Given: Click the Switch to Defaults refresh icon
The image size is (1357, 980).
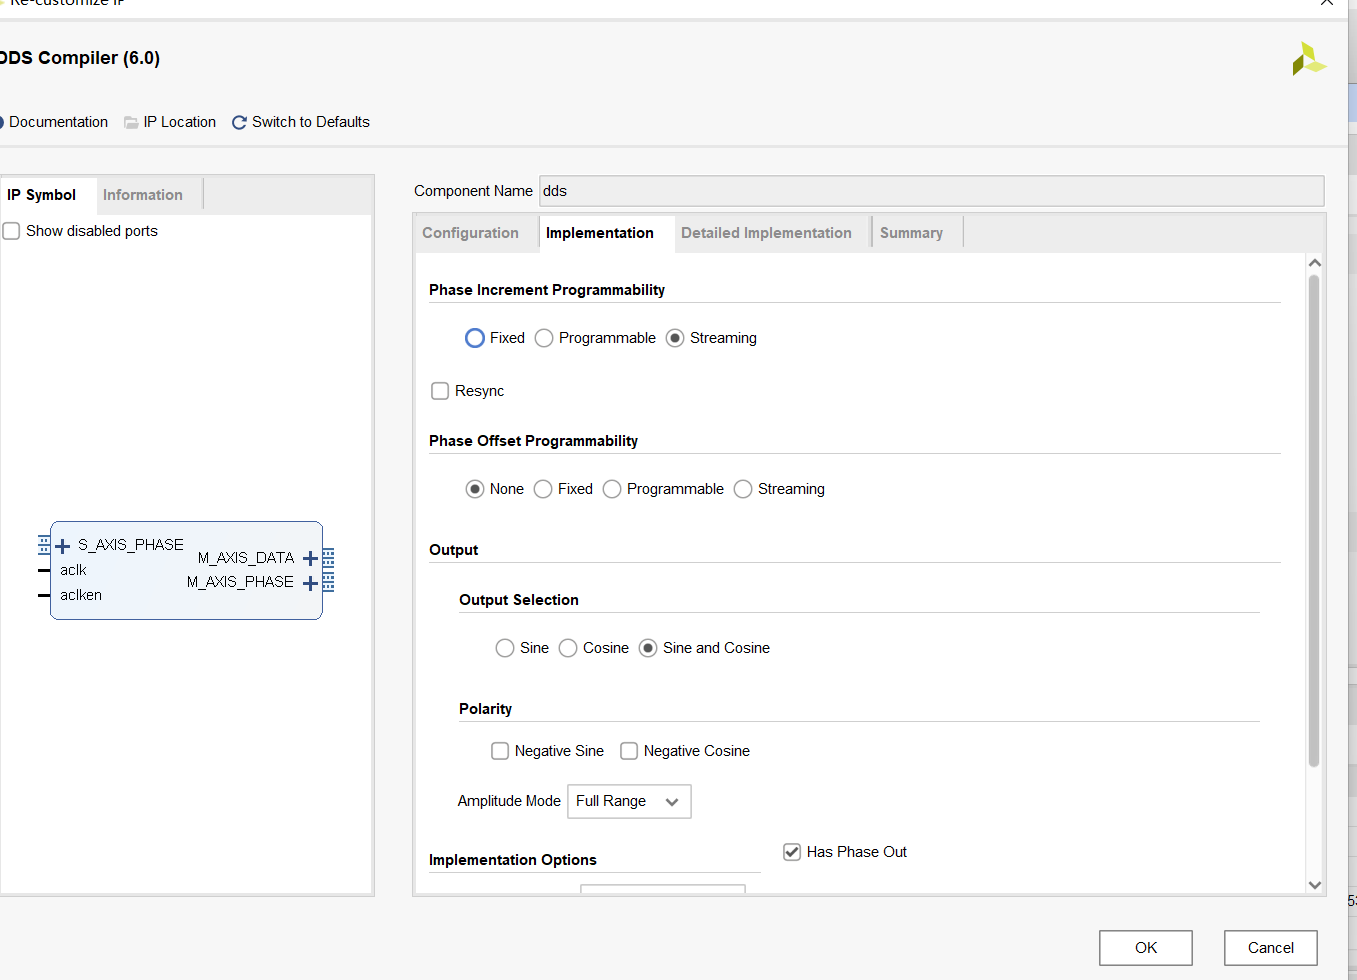Looking at the screenshot, I should (x=239, y=122).
